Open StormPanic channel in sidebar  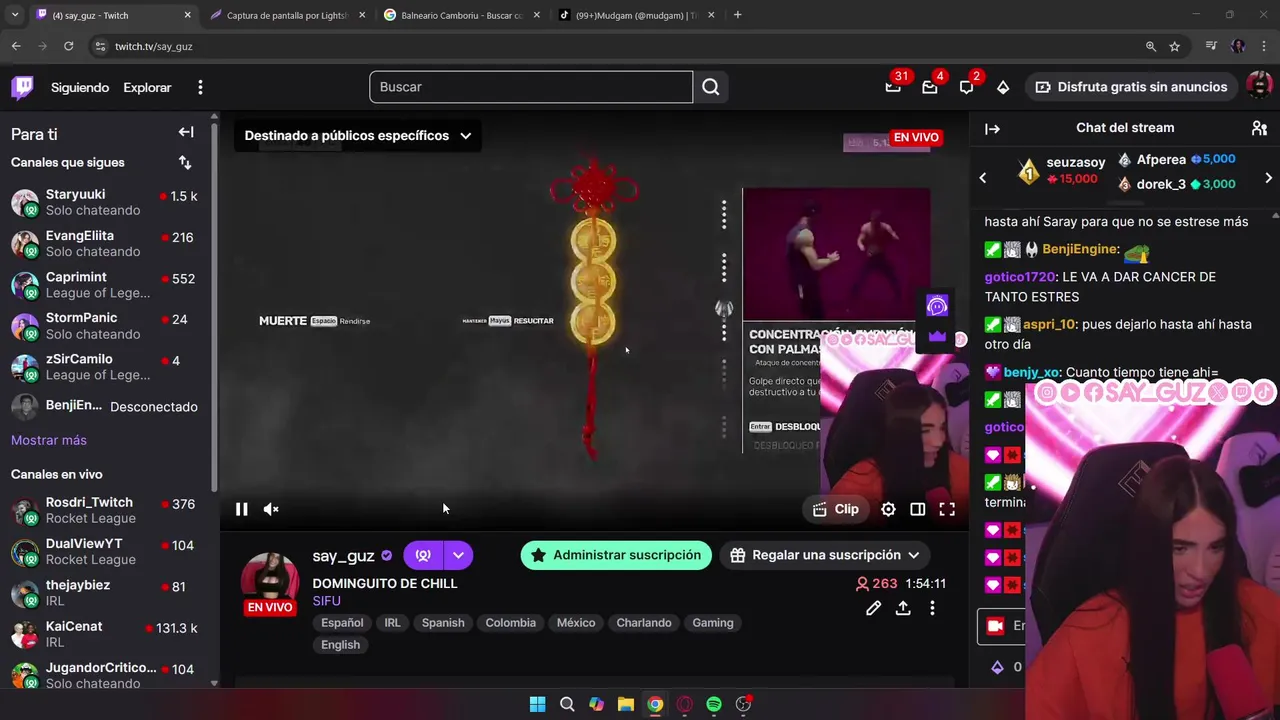tap(104, 325)
